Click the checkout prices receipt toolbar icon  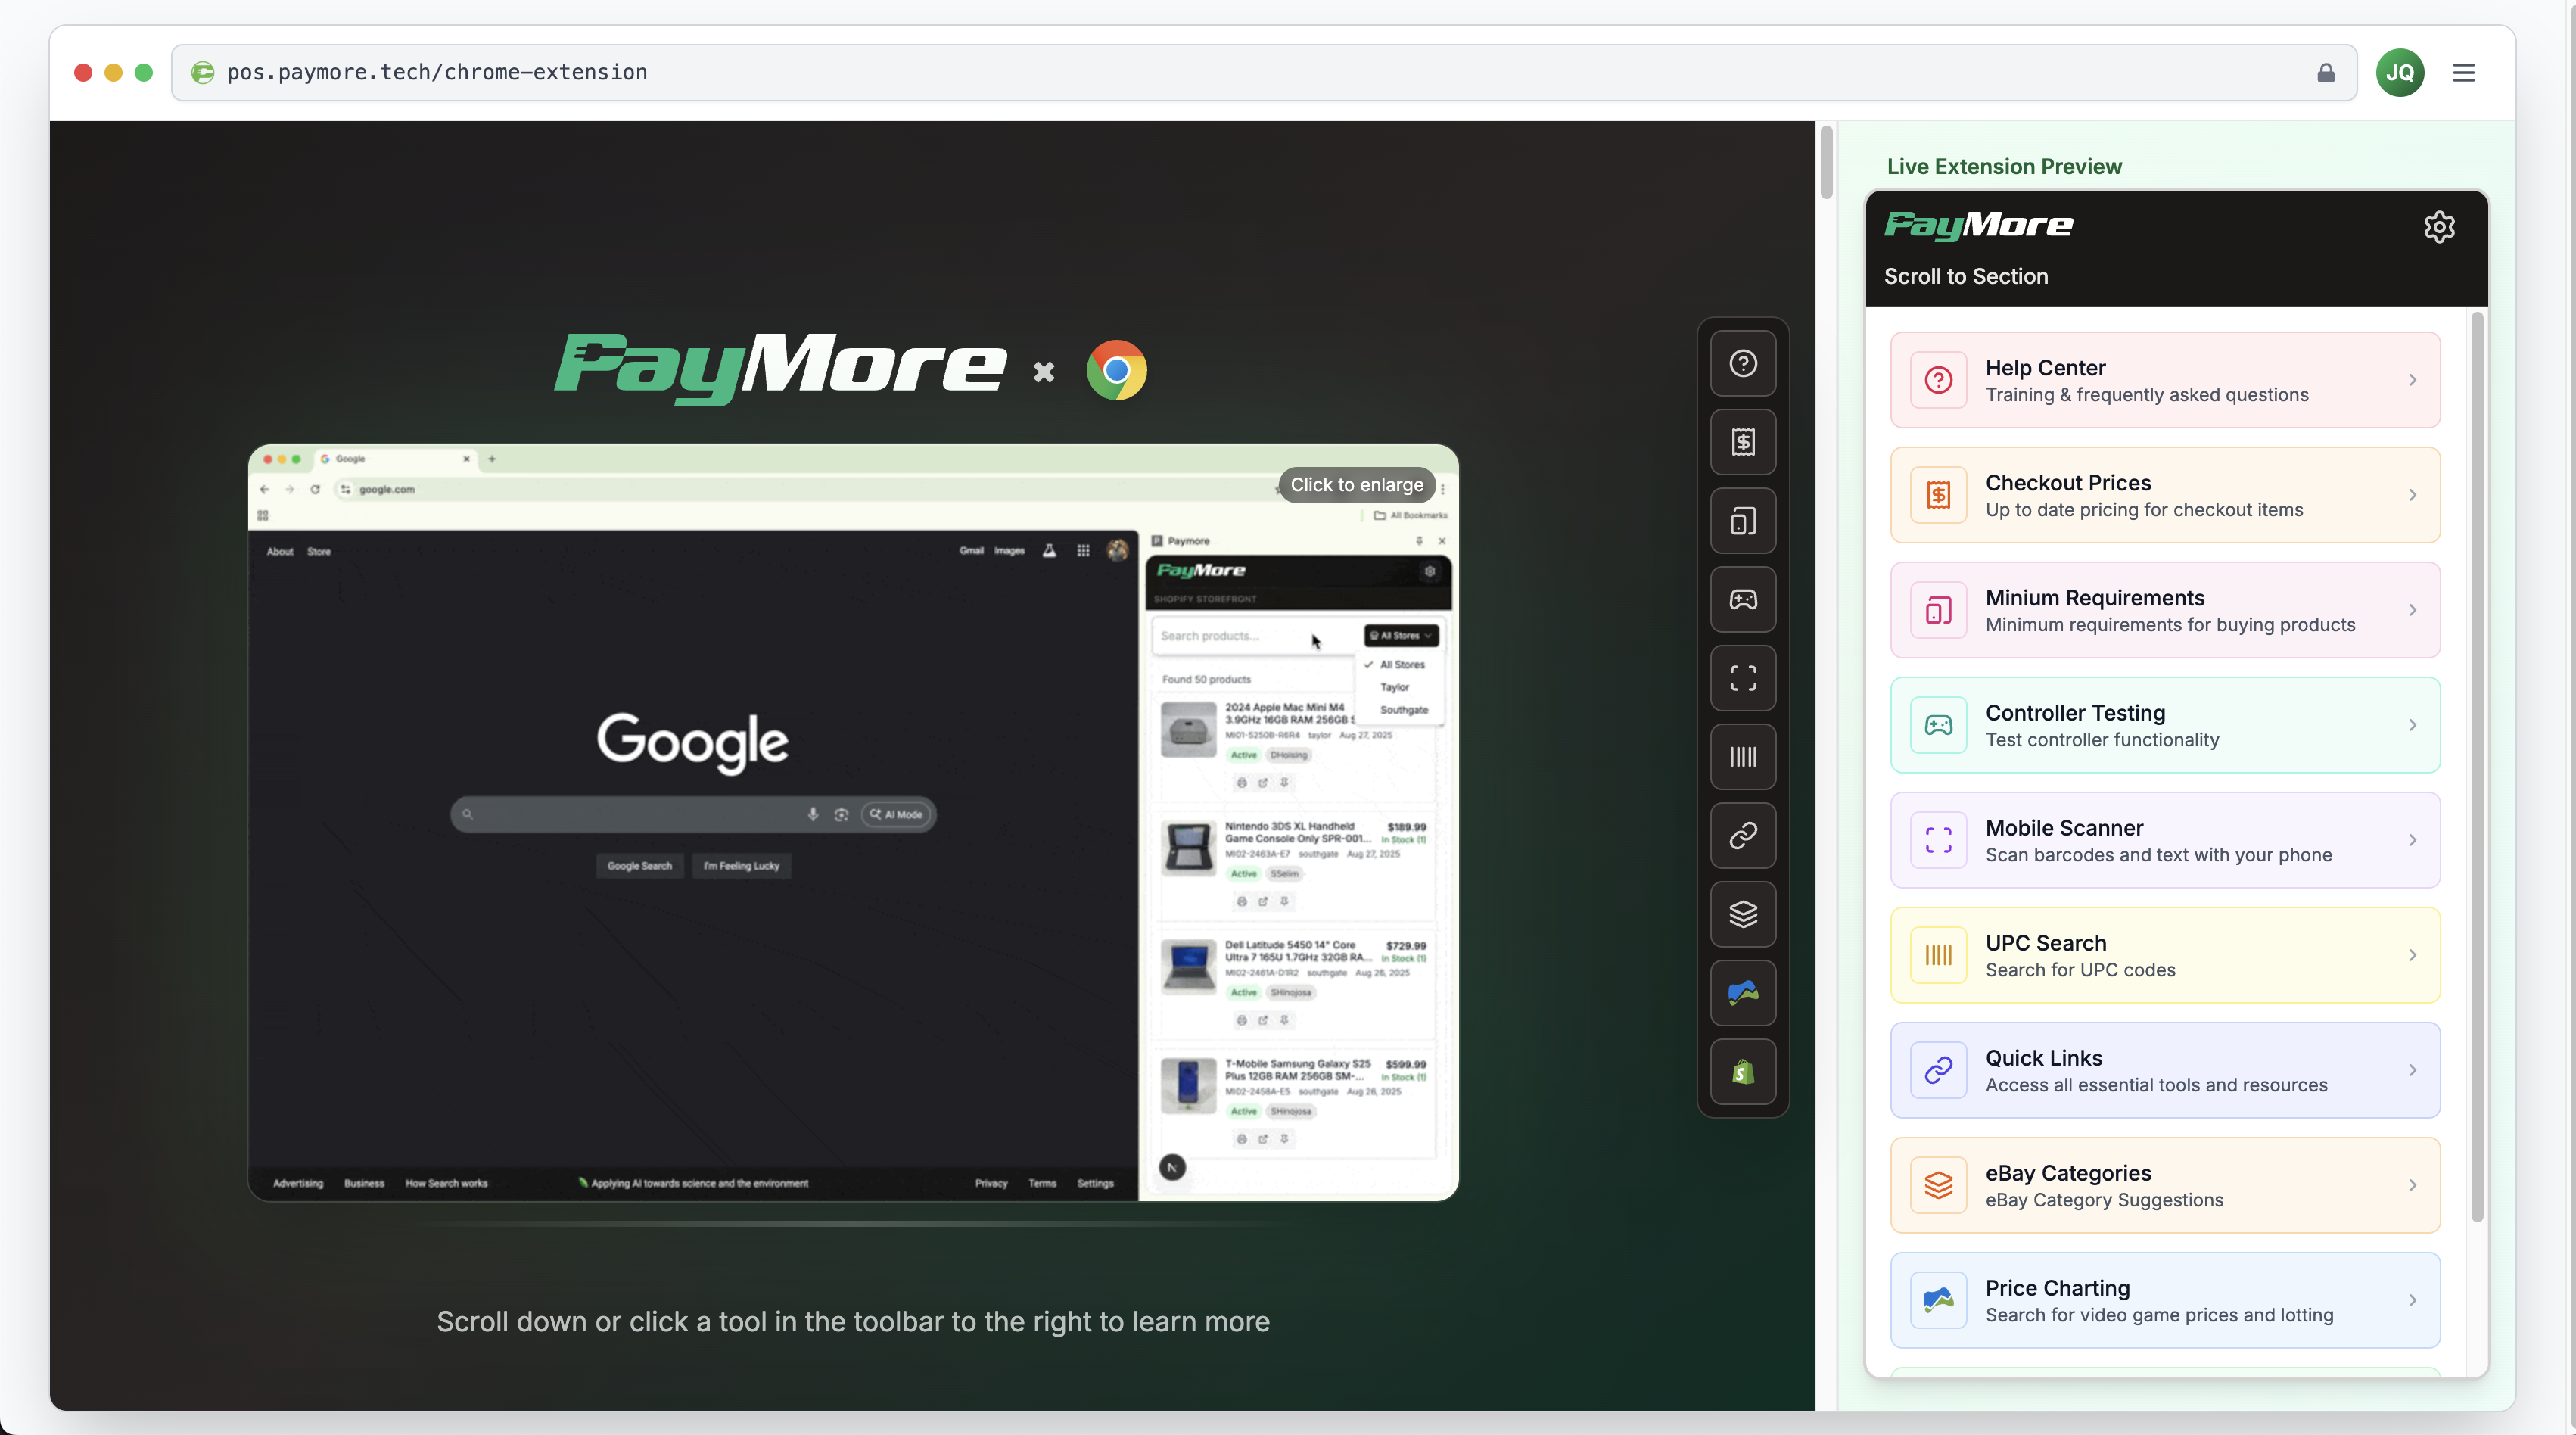click(x=1743, y=442)
